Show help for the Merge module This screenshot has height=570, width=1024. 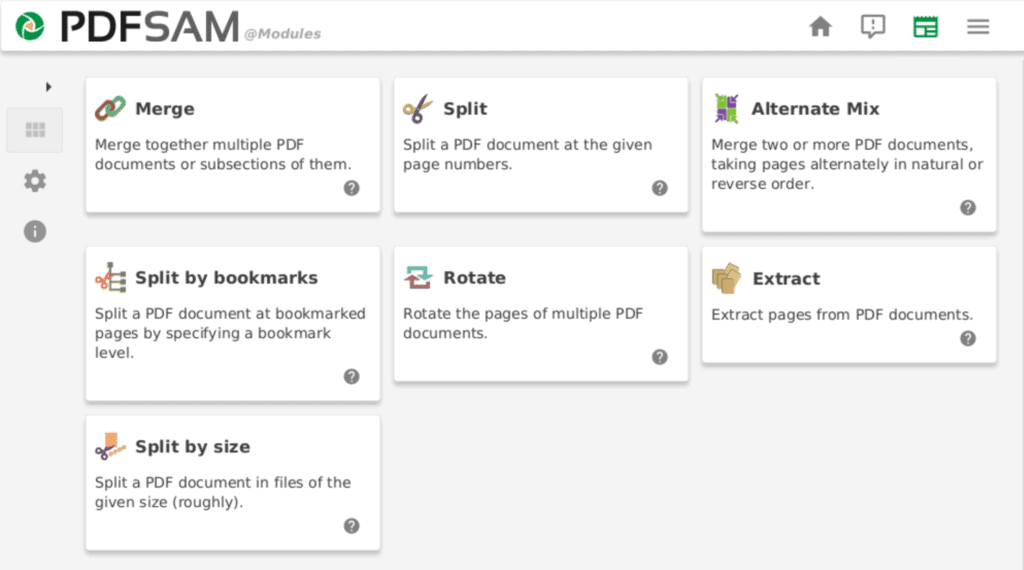tap(351, 188)
